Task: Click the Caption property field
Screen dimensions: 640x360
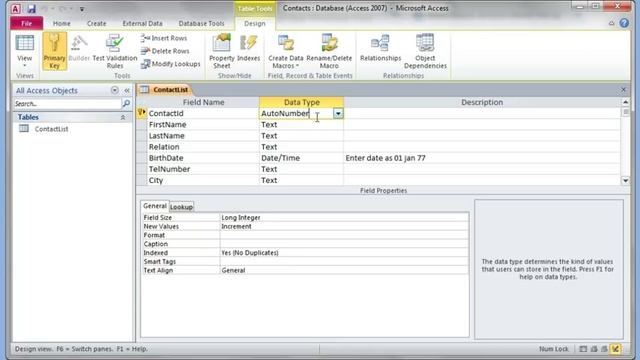Action: click(344, 244)
